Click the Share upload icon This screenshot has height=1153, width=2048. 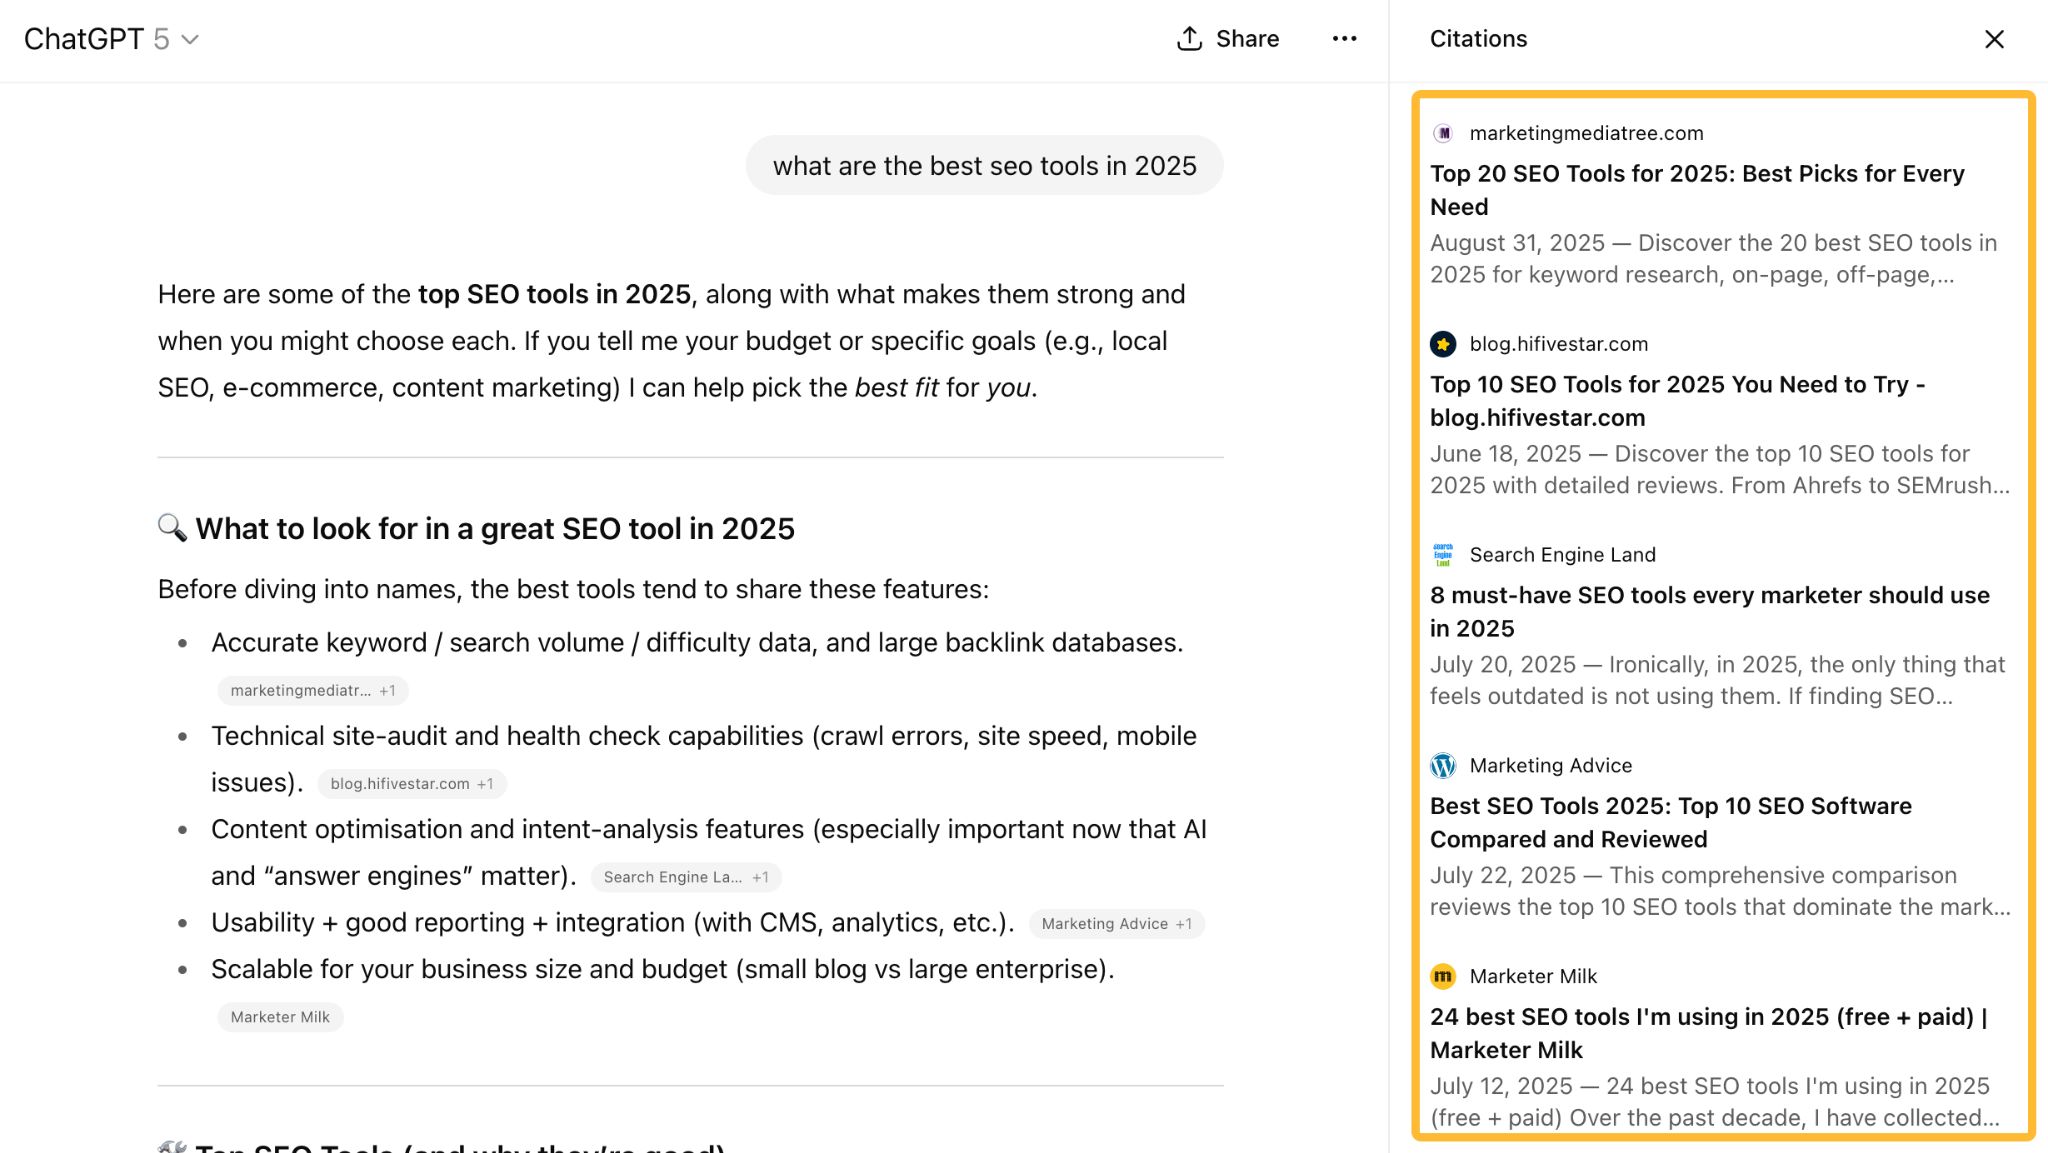pos(1189,39)
